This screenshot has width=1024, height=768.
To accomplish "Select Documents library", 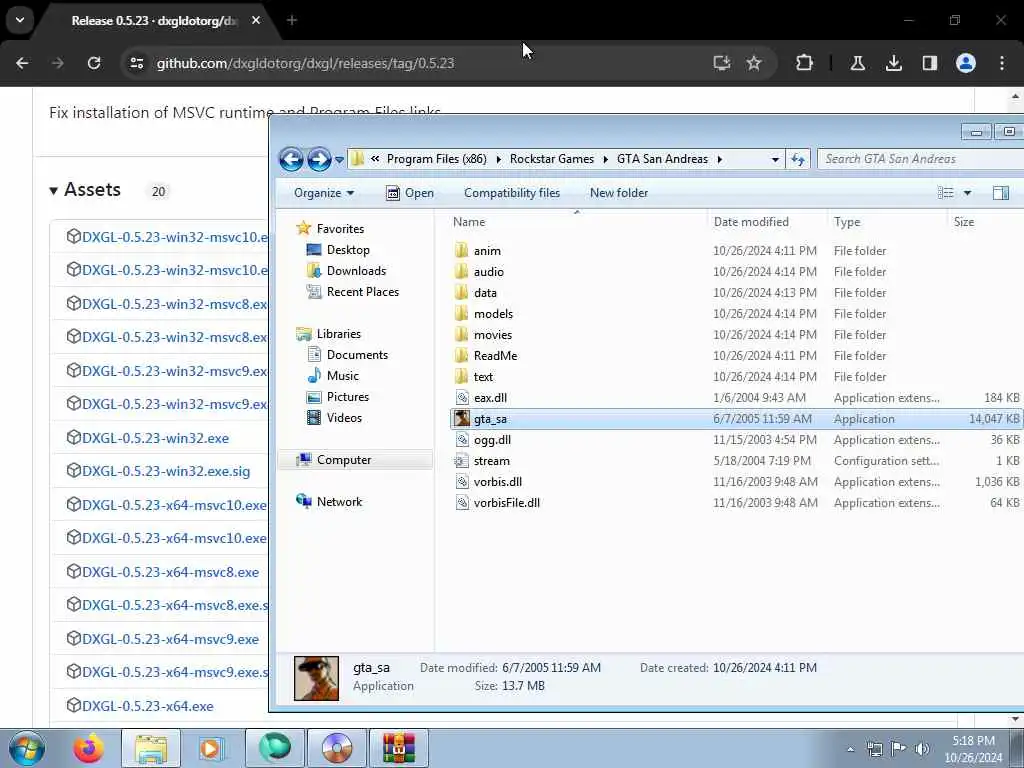I will pos(357,355).
